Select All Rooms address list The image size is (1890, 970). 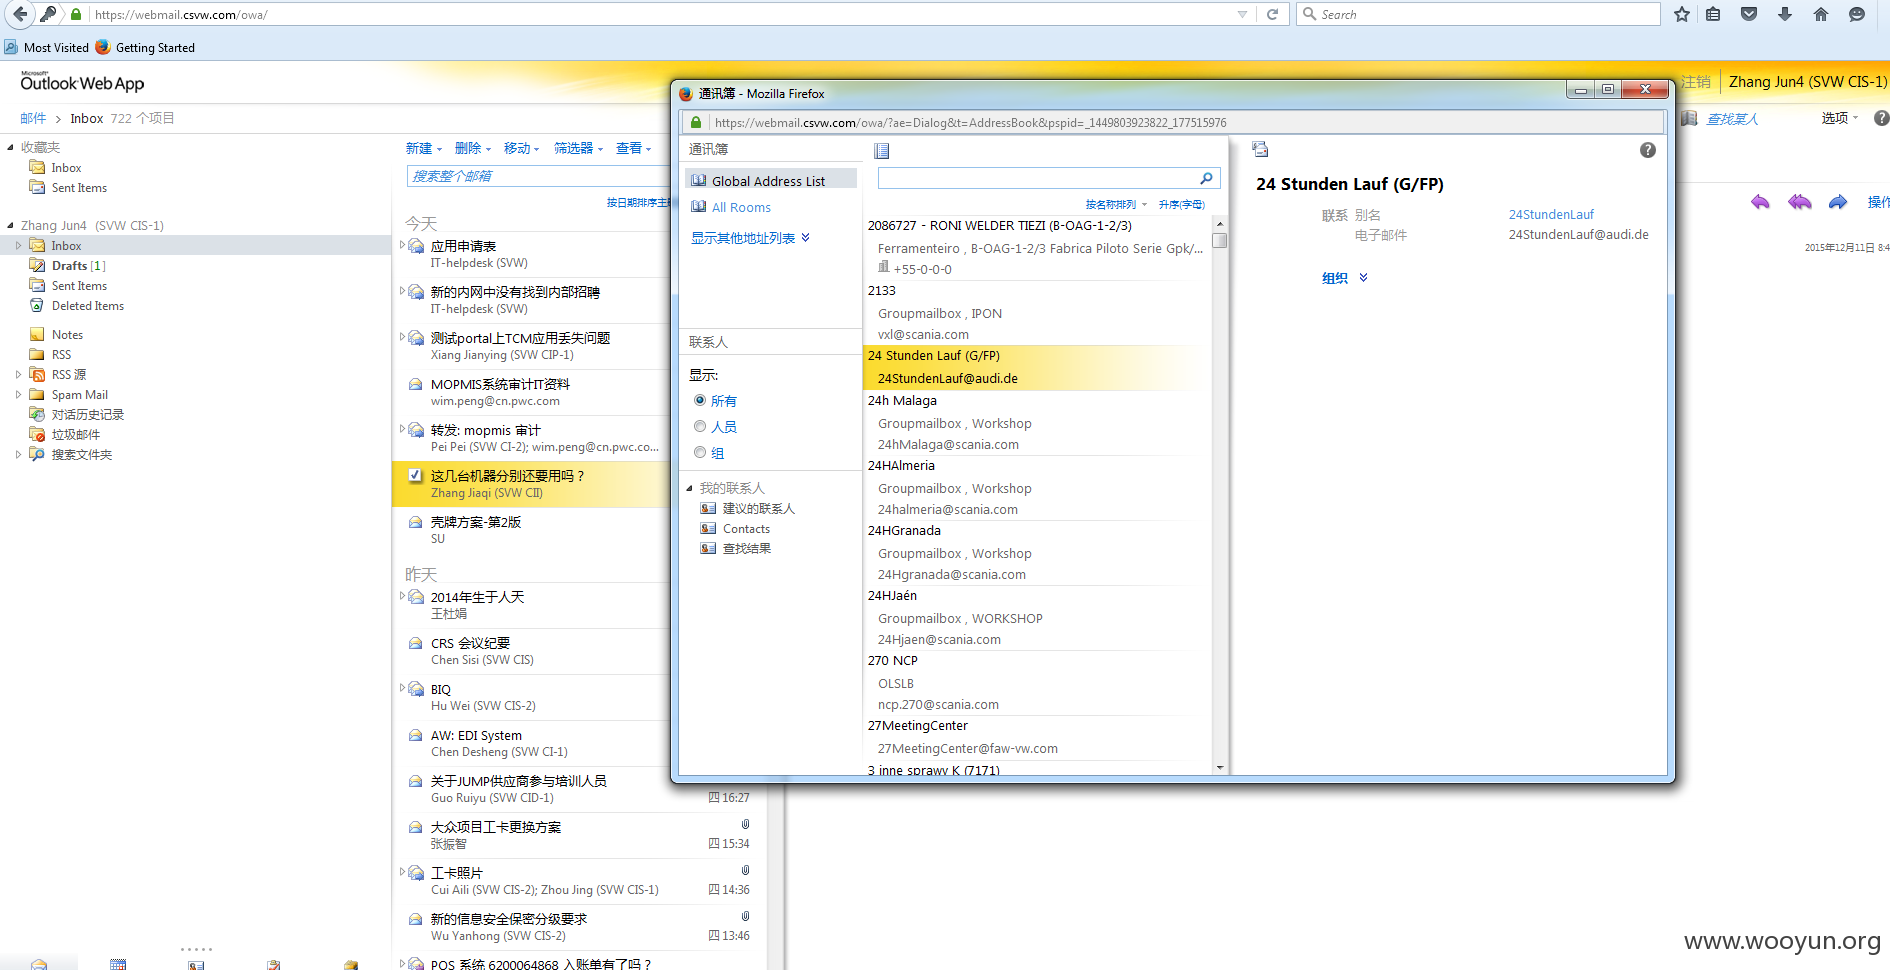741,207
